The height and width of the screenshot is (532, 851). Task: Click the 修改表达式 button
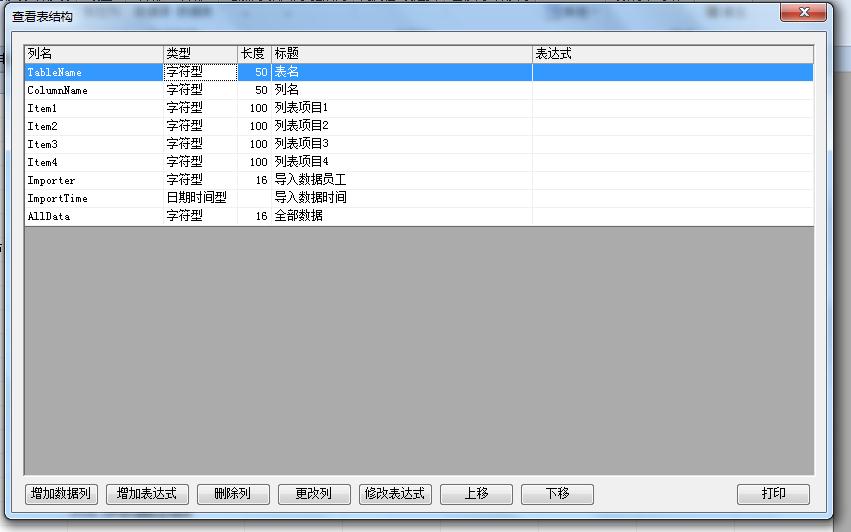tap(395, 494)
